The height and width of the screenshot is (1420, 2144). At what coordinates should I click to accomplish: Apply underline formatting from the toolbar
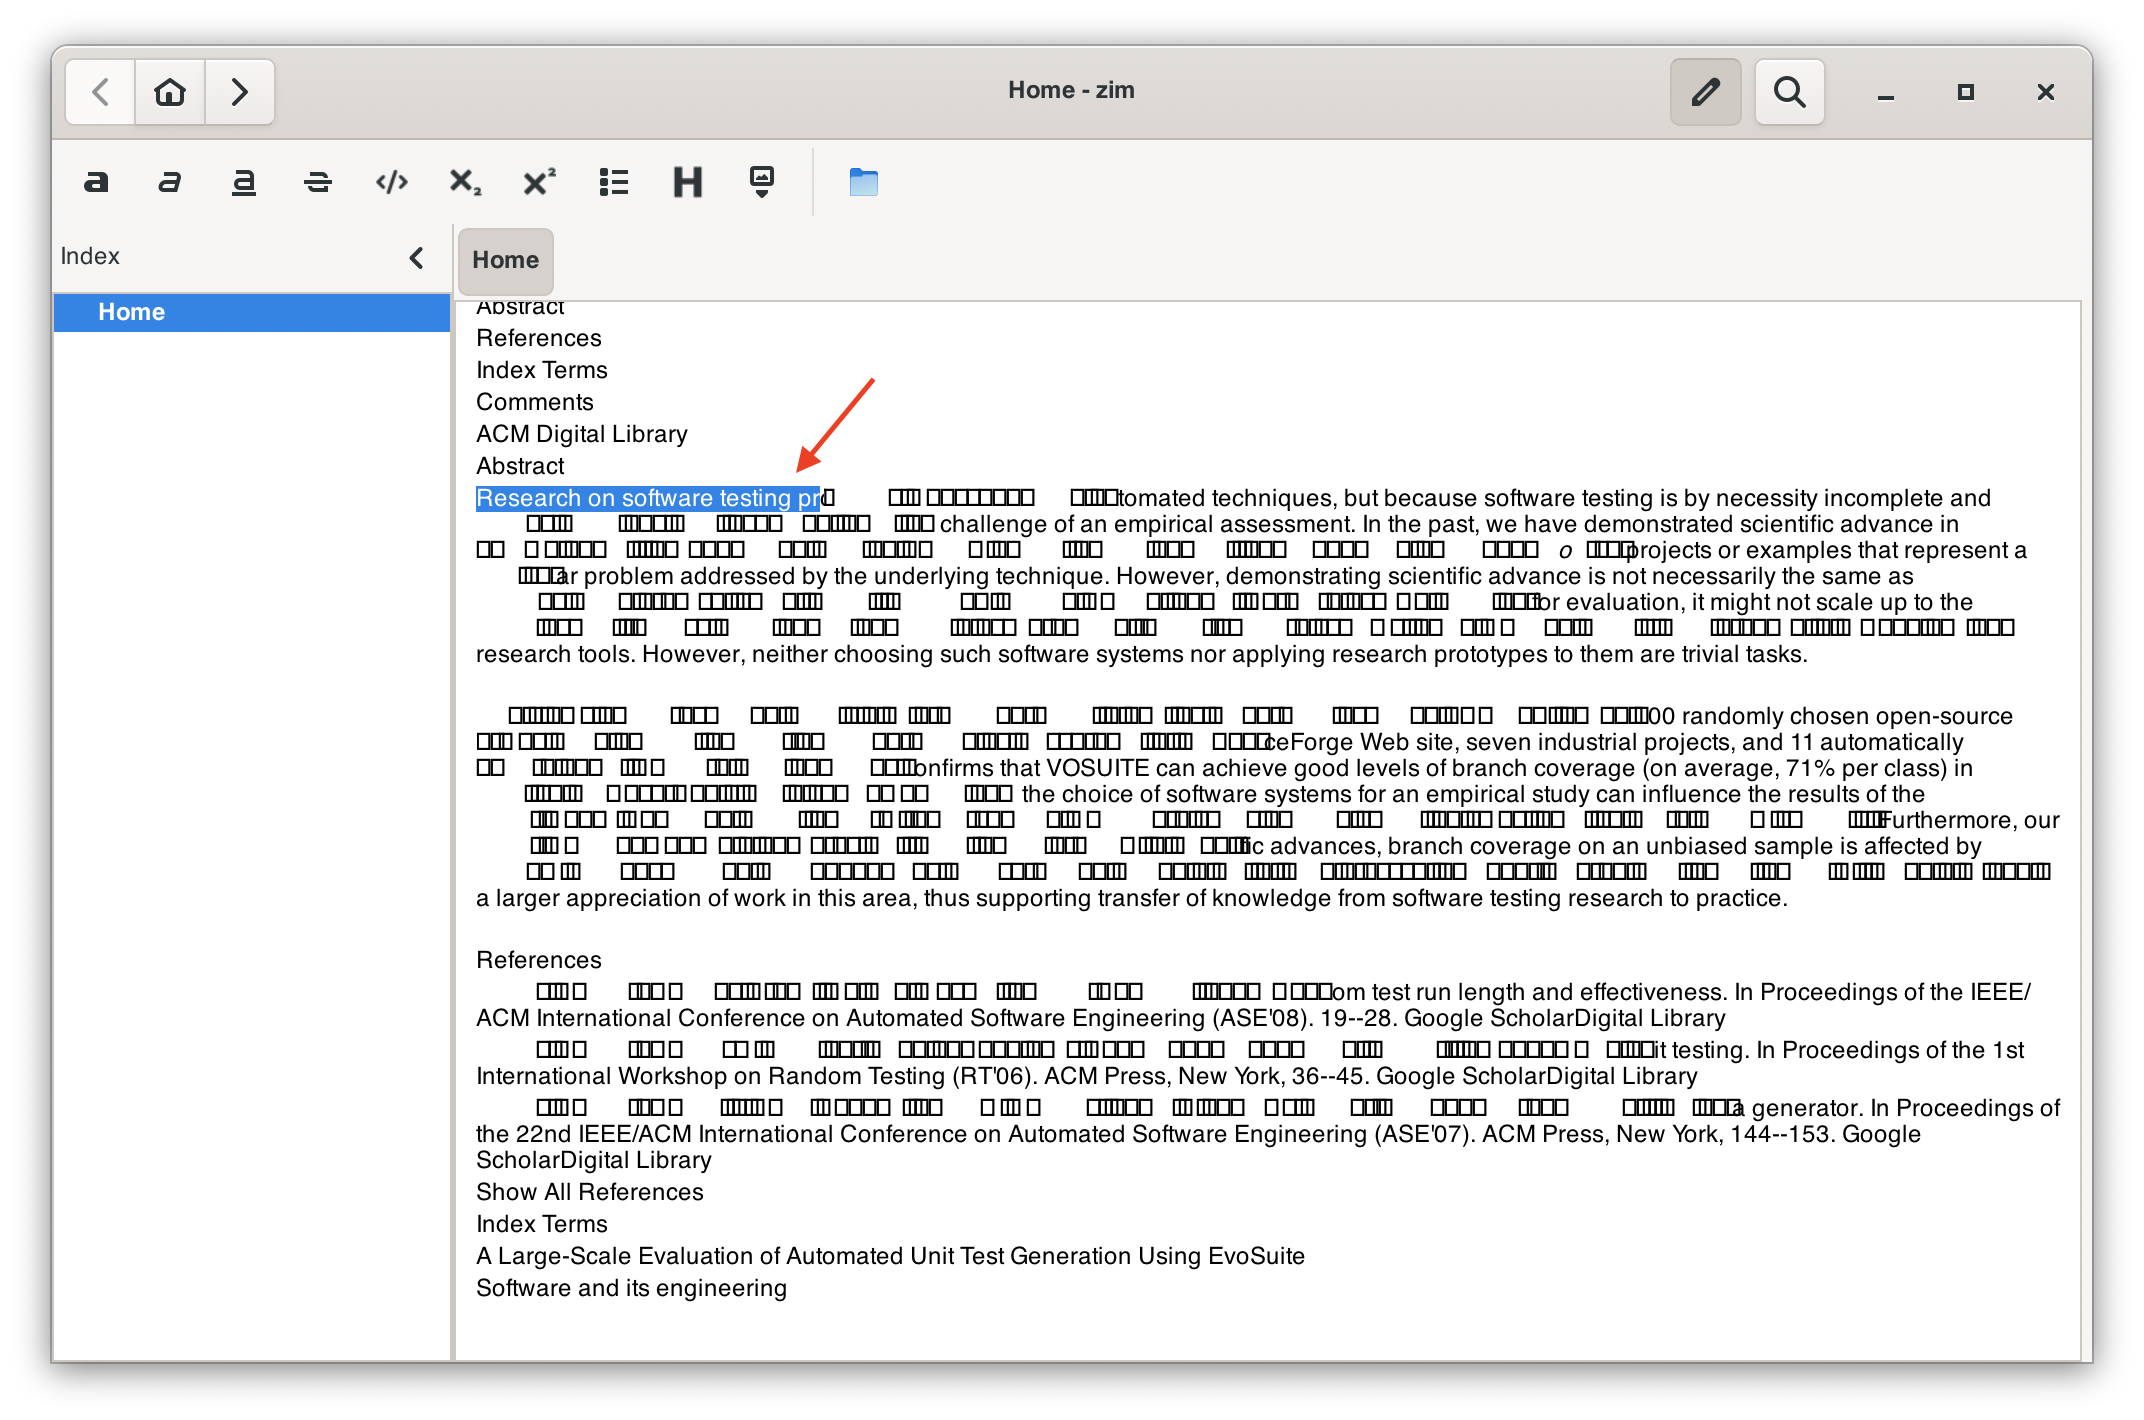click(243, 182)
